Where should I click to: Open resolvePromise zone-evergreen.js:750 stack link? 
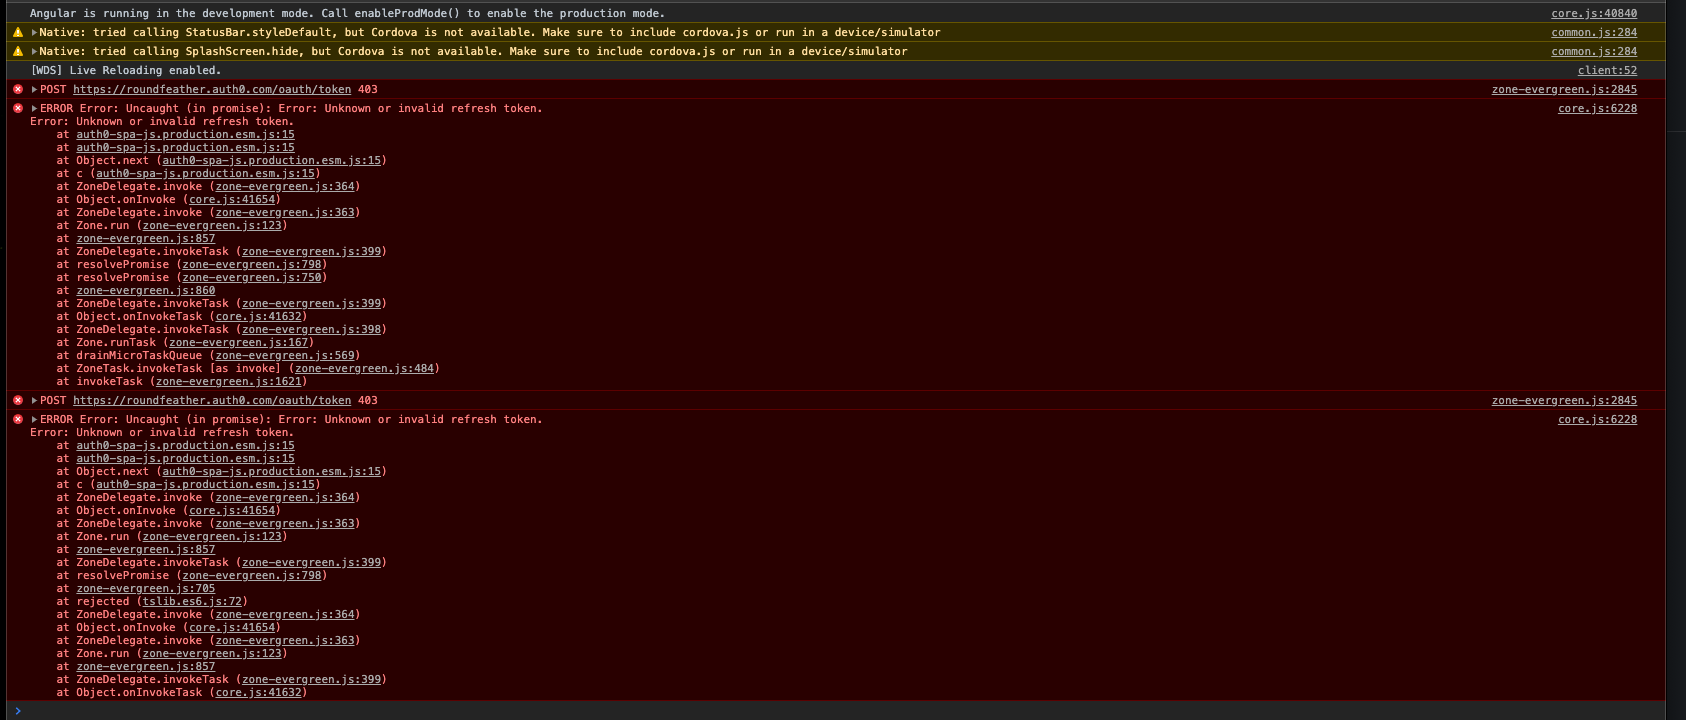coord(251,277)
